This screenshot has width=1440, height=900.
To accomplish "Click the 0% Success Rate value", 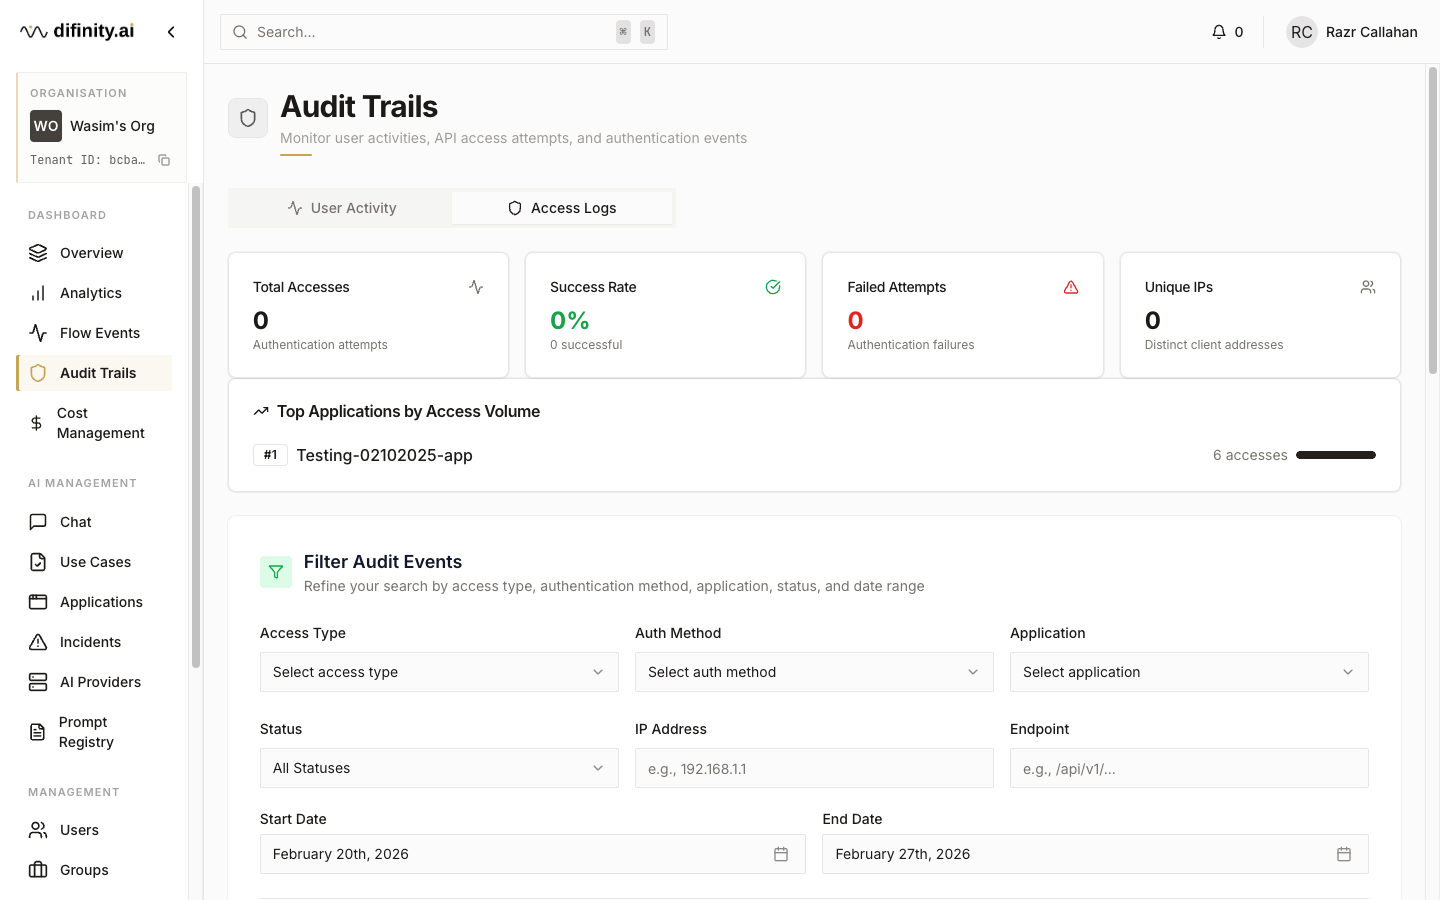I will (569, 320).
